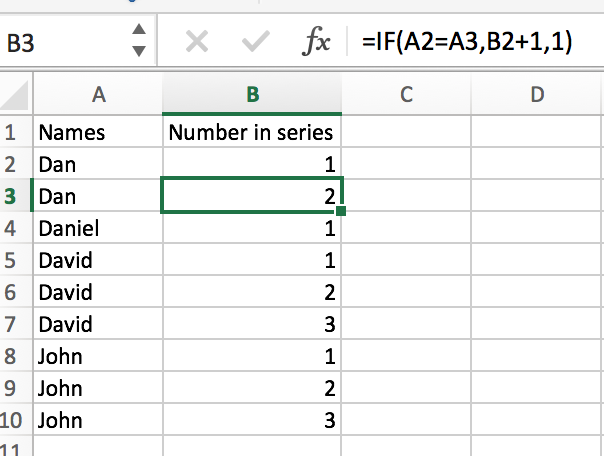This screenshot has width=604, height=456.
Task: Select row 7 header
Action: click(12, 324)
